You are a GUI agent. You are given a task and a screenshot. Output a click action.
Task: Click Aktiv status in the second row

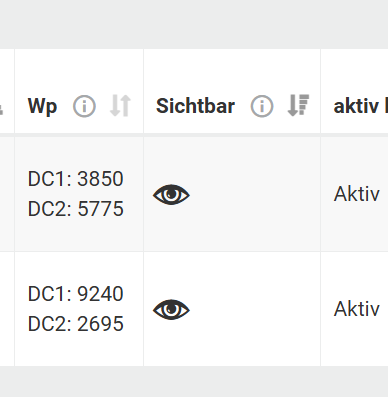pyautogui.click(x=357, y=309)
